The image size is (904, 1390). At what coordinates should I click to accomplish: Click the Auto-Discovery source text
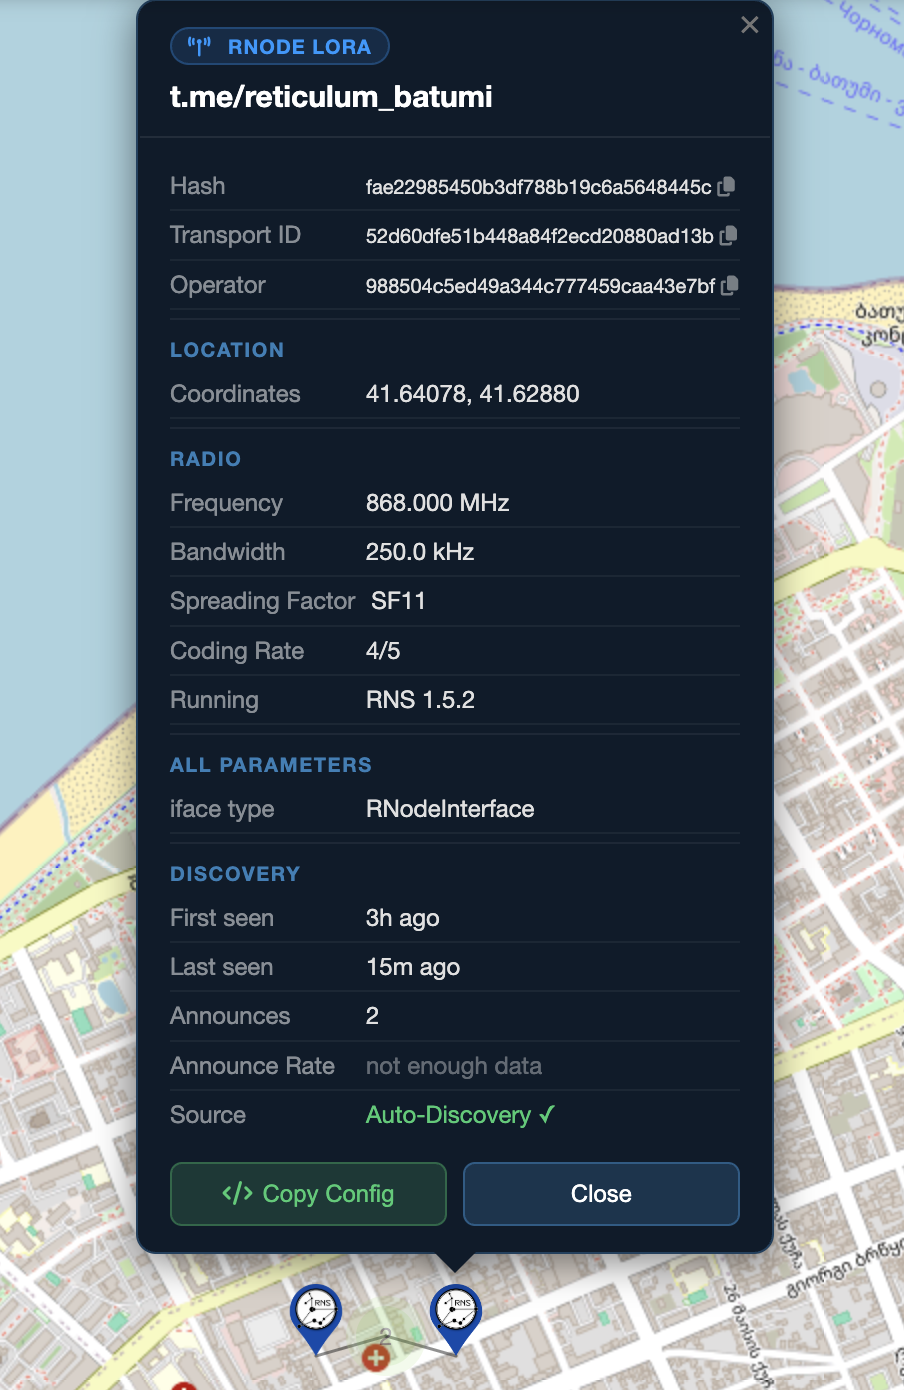point(460,1115)
